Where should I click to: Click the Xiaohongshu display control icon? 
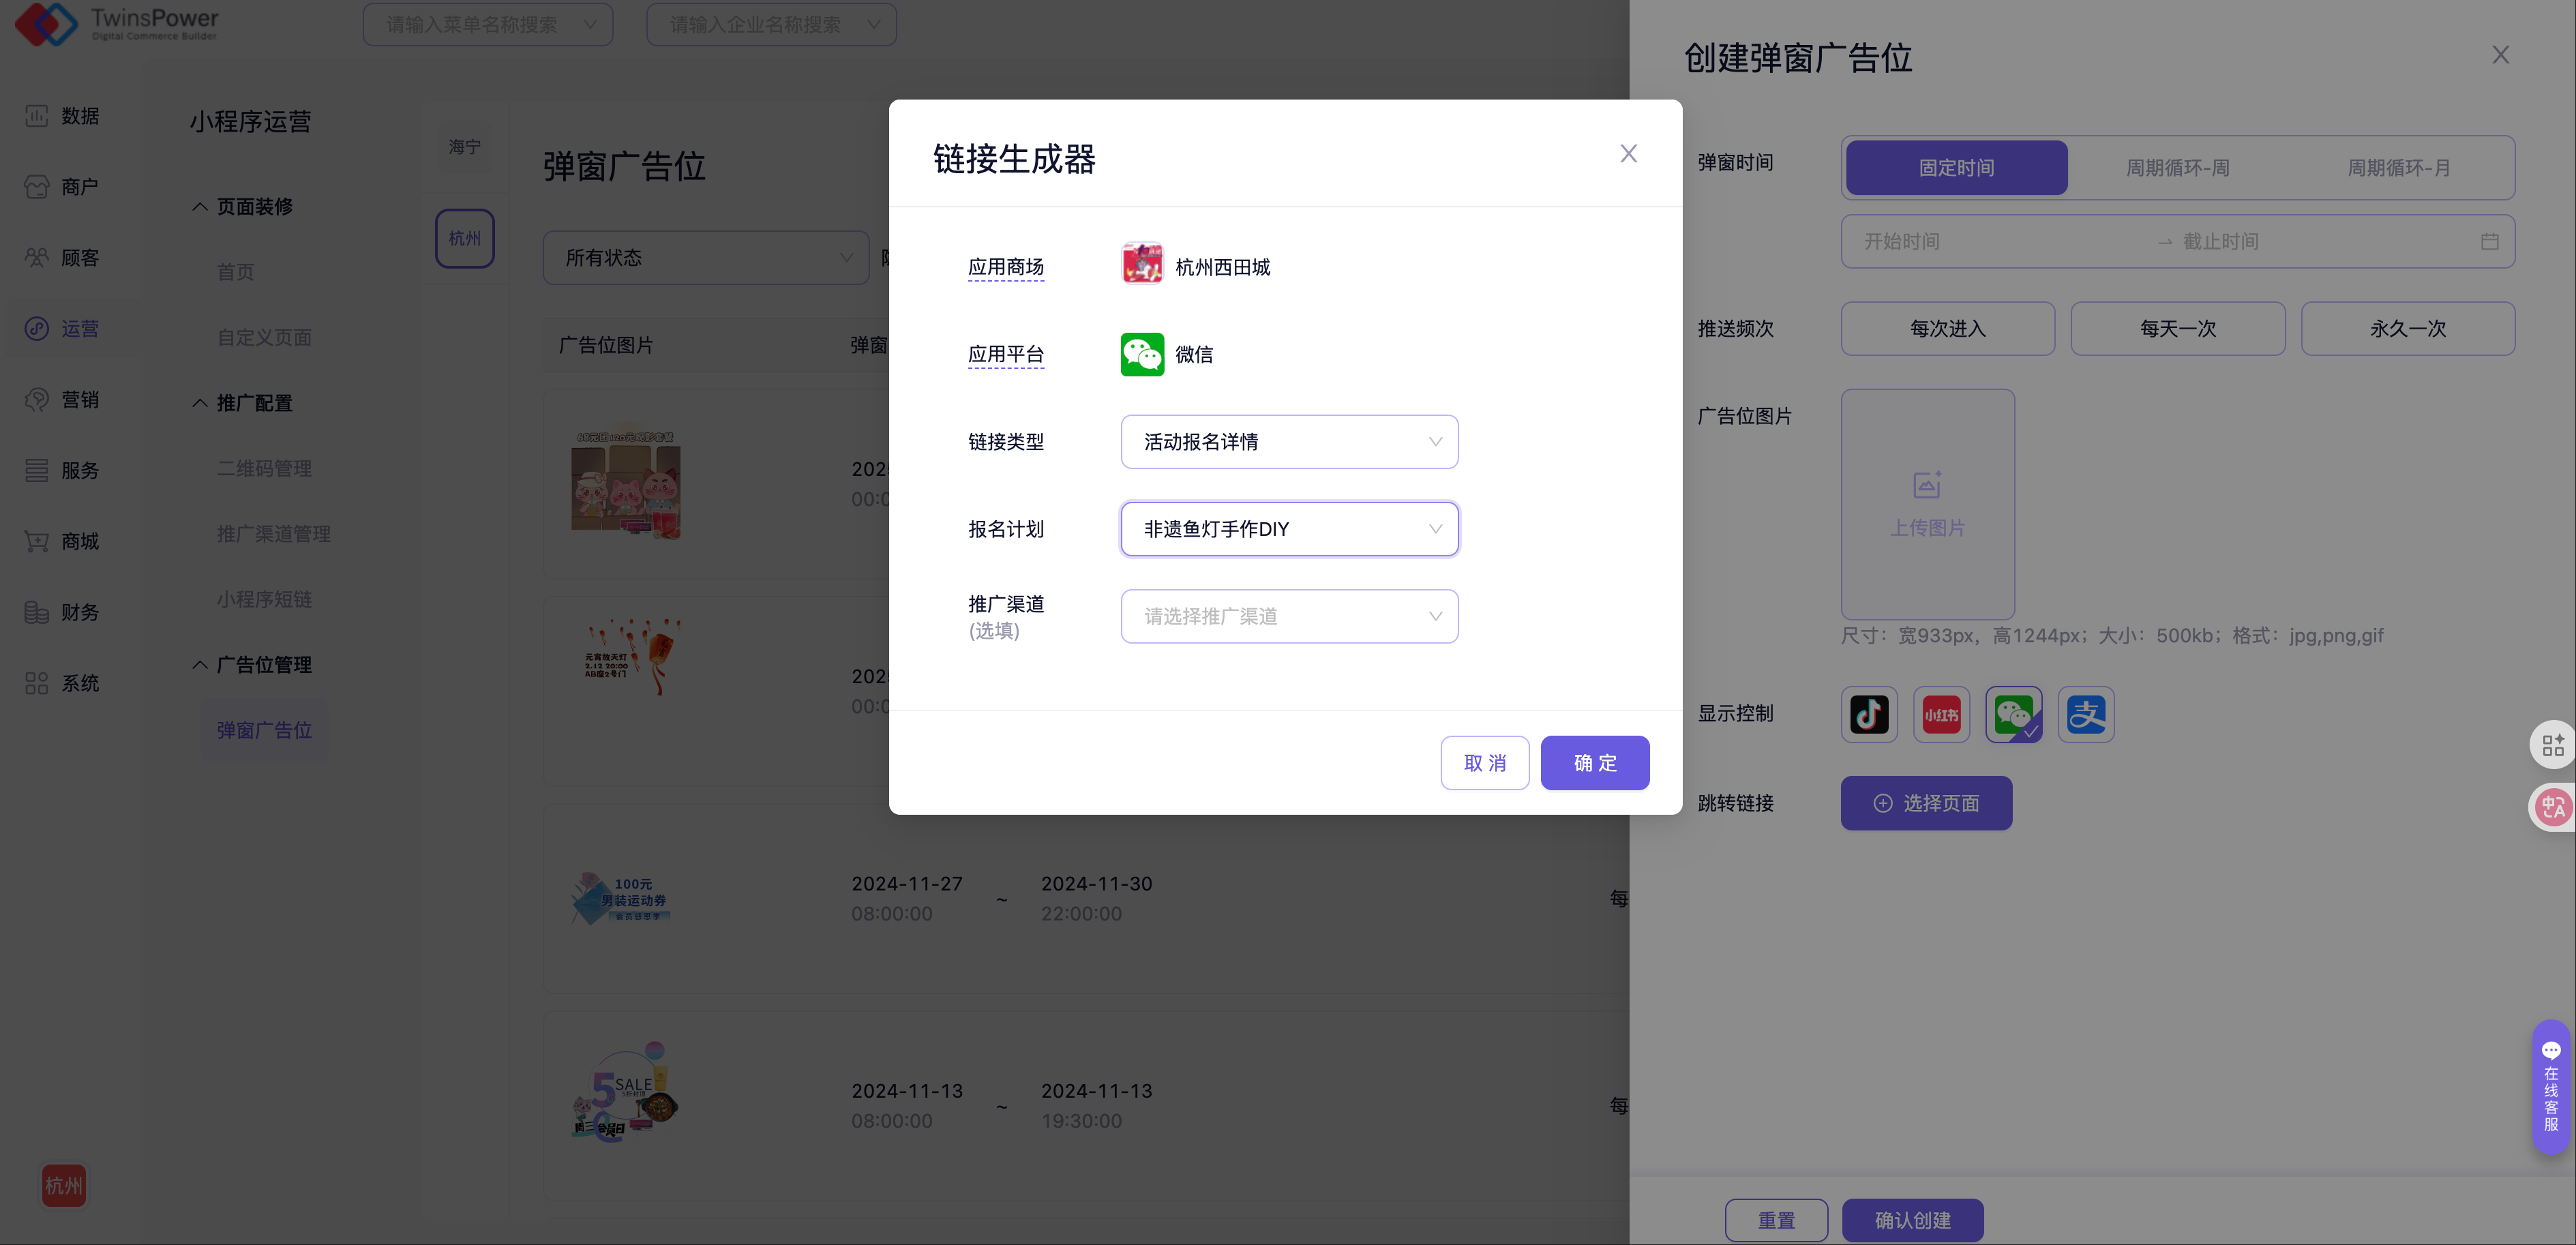point(1941,714)
